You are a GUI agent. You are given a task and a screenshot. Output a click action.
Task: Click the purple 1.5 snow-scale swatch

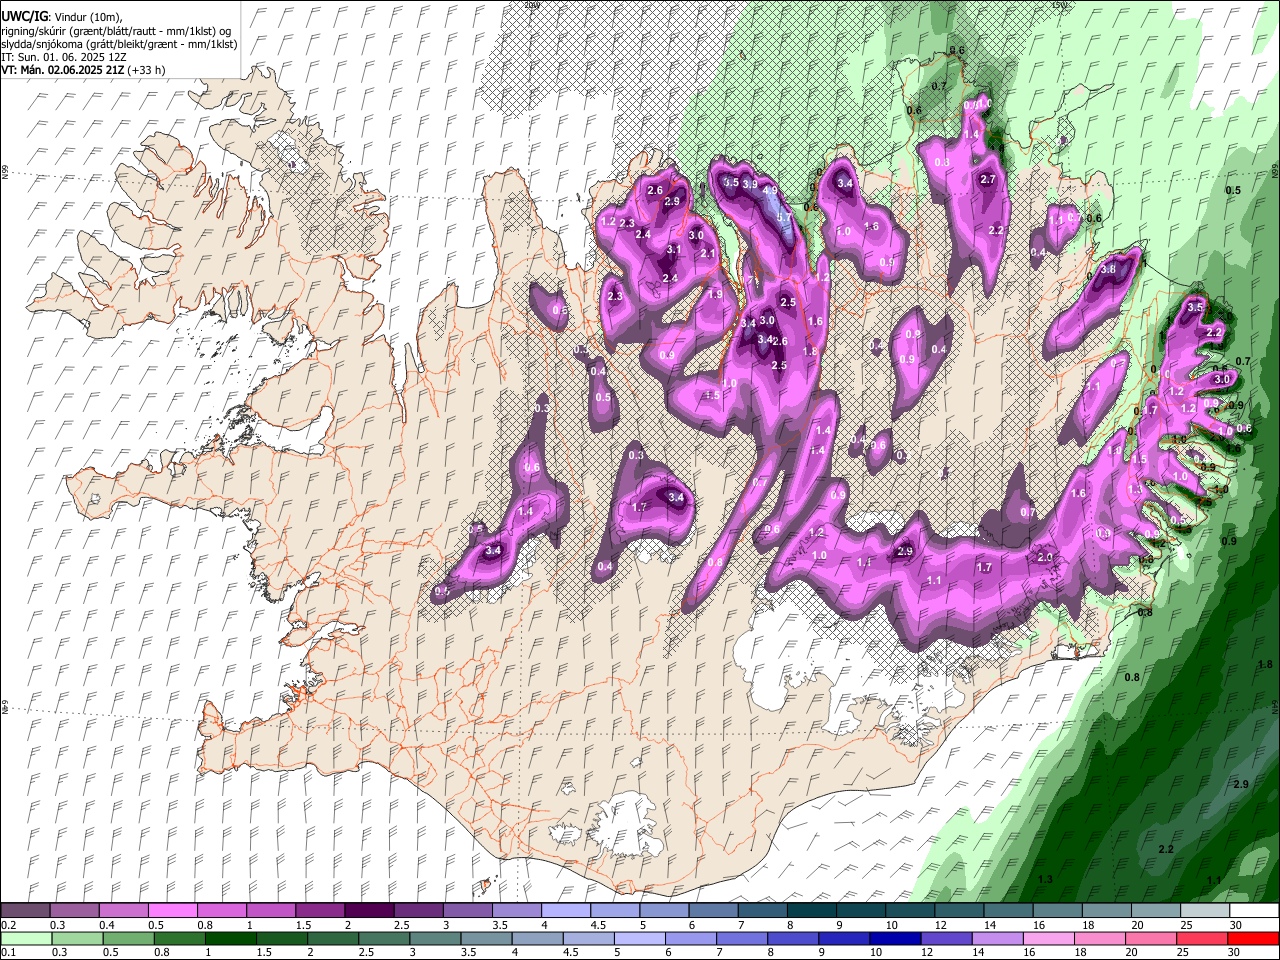(319, 911)
